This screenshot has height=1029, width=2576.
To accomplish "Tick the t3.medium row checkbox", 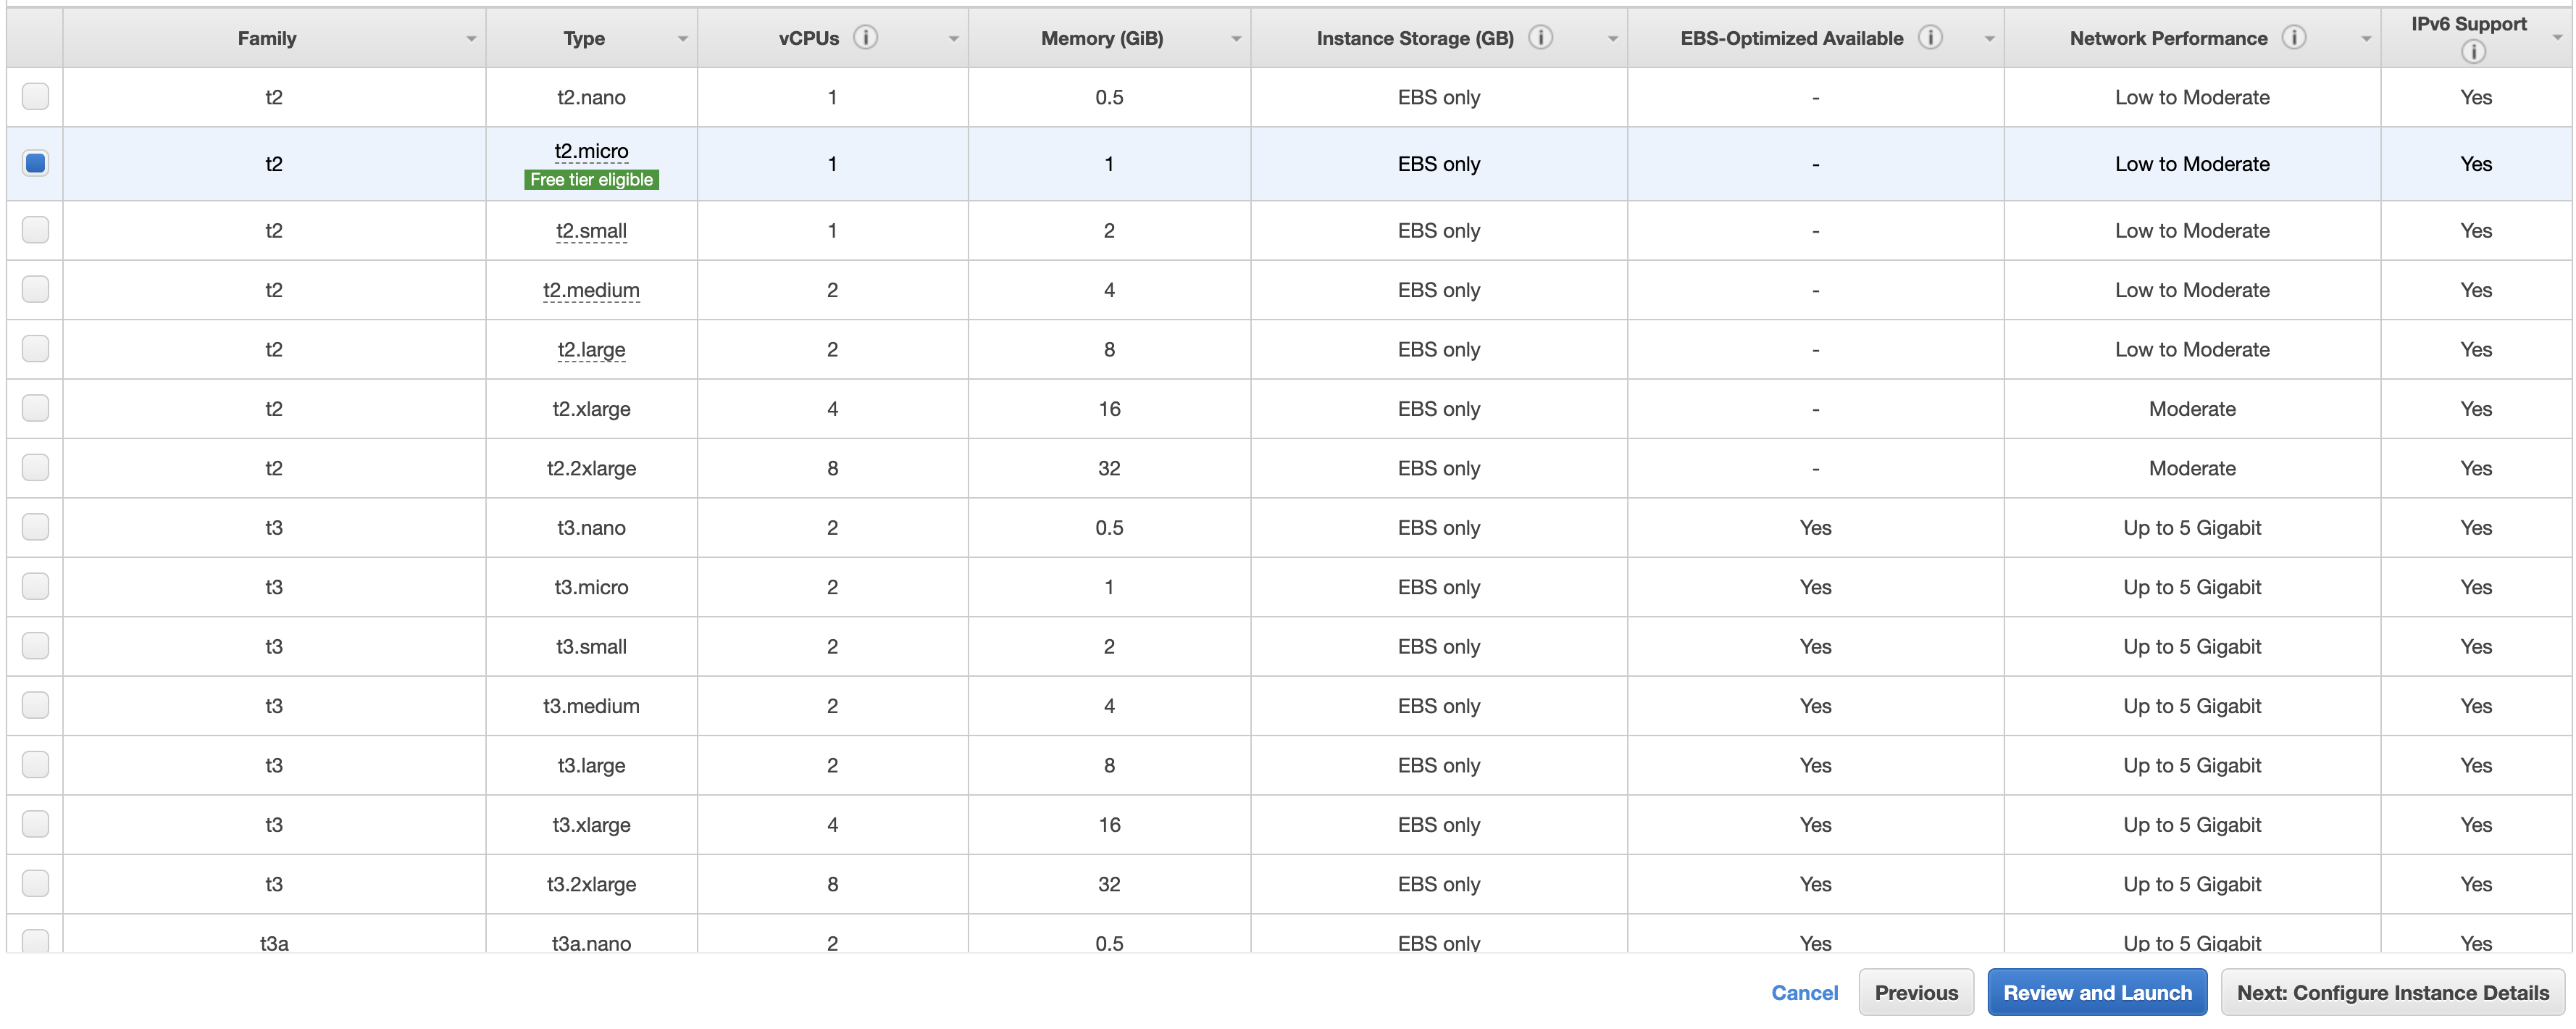I will [x=35, y=705].
